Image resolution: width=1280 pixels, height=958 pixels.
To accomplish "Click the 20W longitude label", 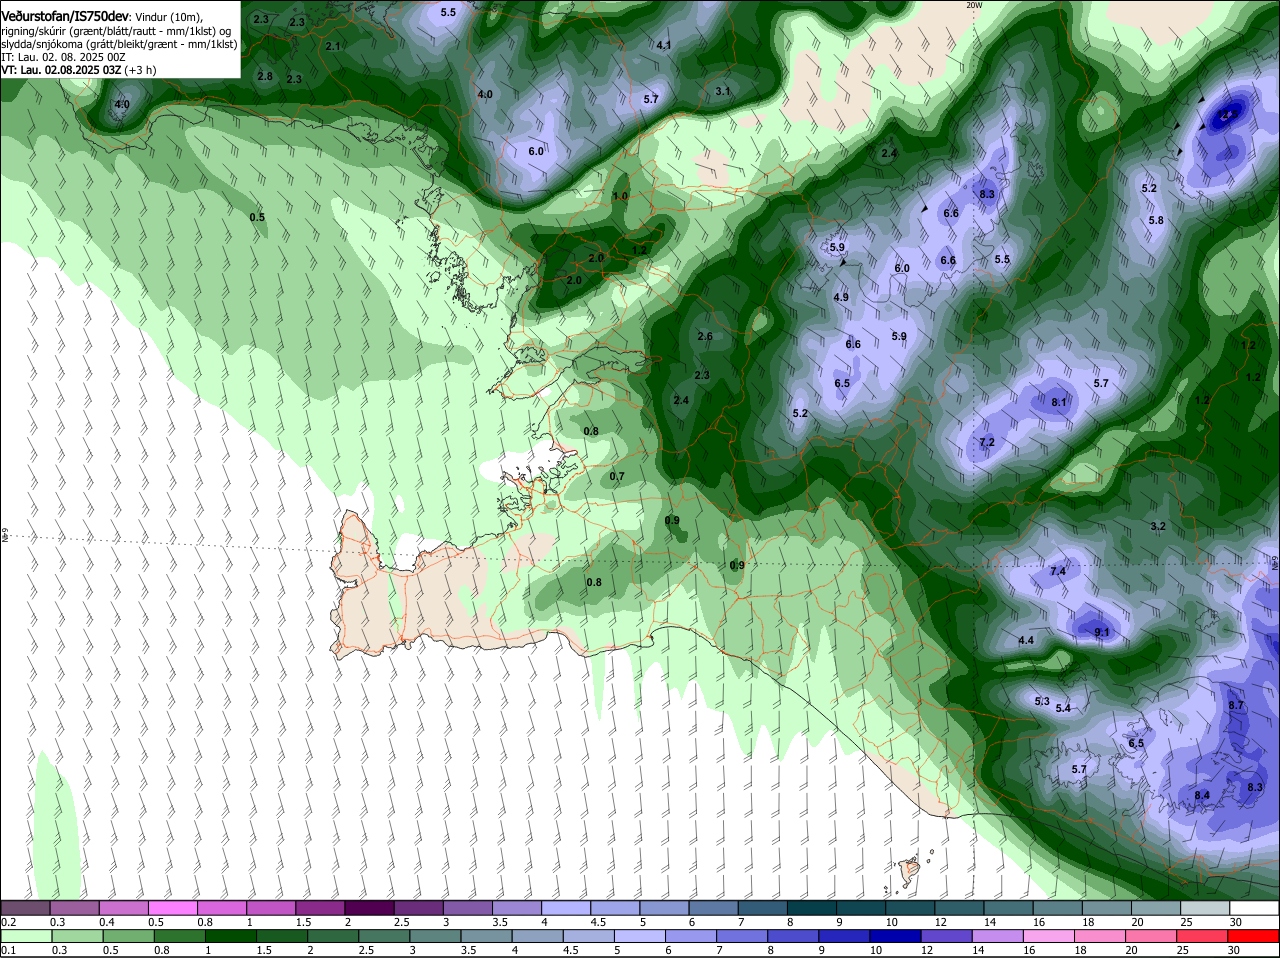I will pyautogui.click(x=973, y=4).
